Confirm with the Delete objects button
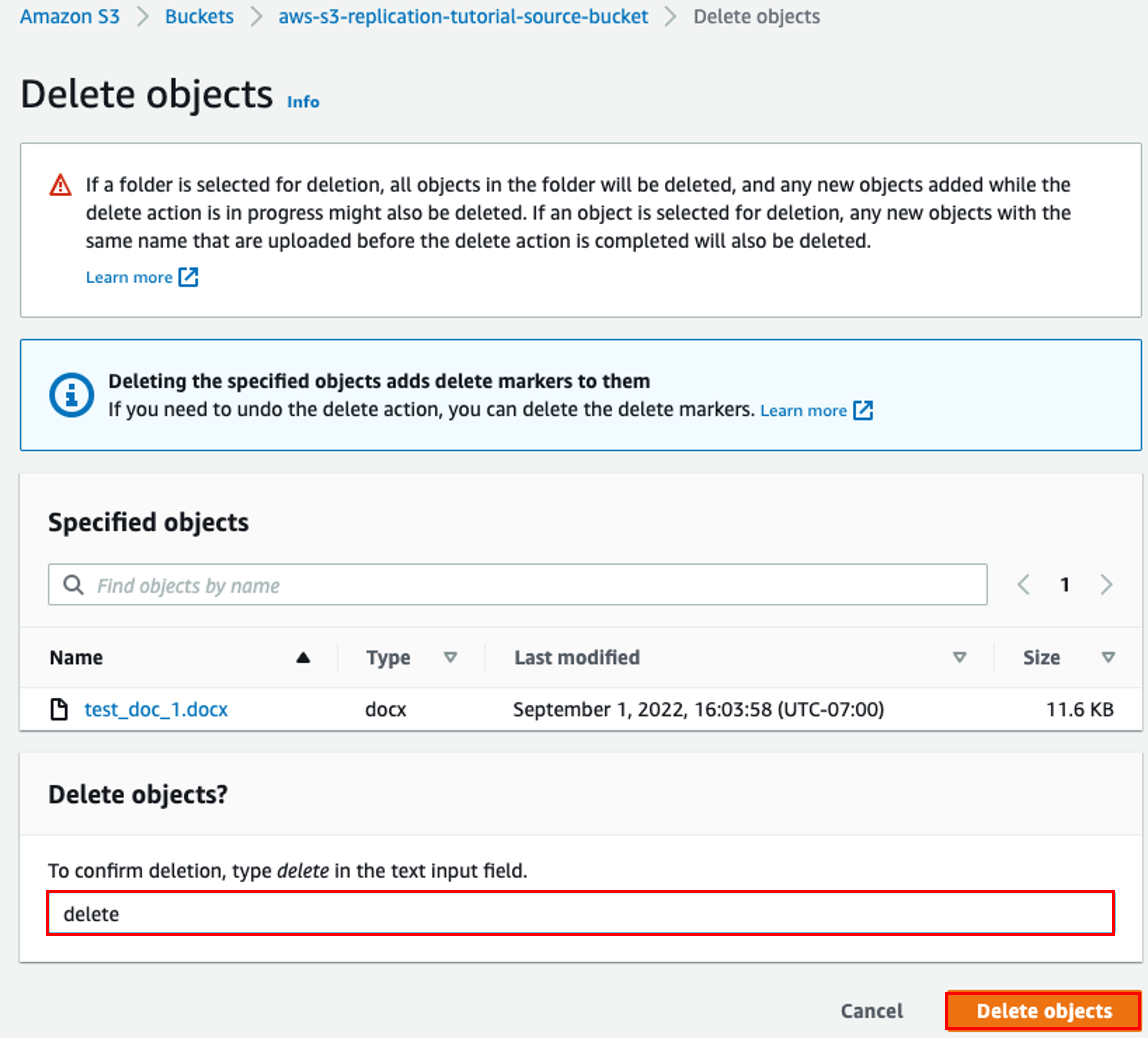This screenshot has height=1038, width=1148. coord(1044,1011)
